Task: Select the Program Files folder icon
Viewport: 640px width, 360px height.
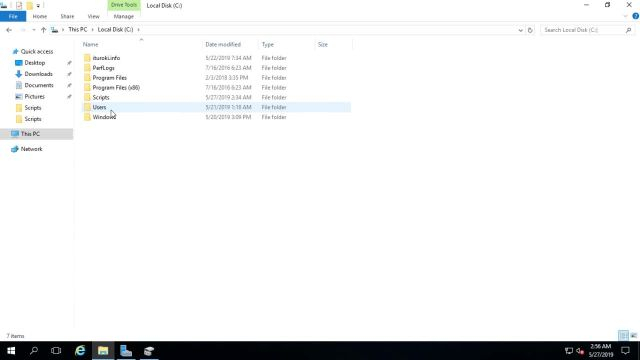Action: pos(87,78)
